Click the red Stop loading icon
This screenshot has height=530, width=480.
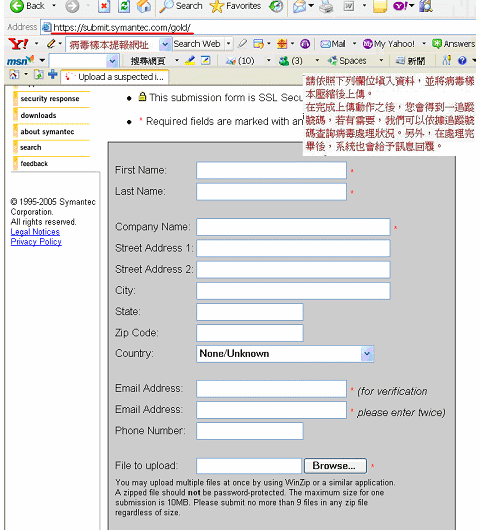coord(104,6)
